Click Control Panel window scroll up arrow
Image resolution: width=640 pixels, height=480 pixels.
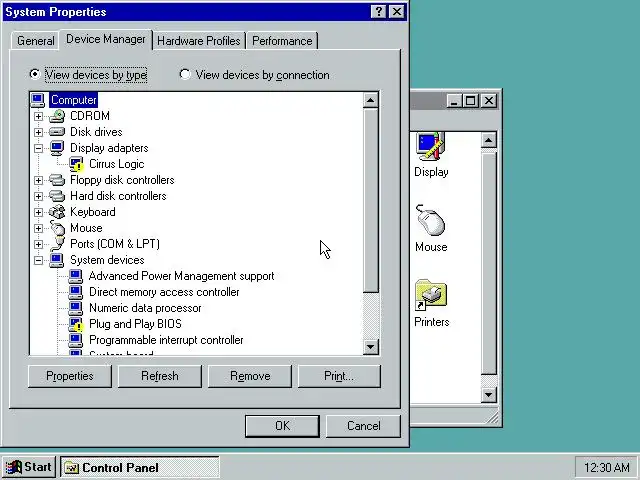click(489, 140)
